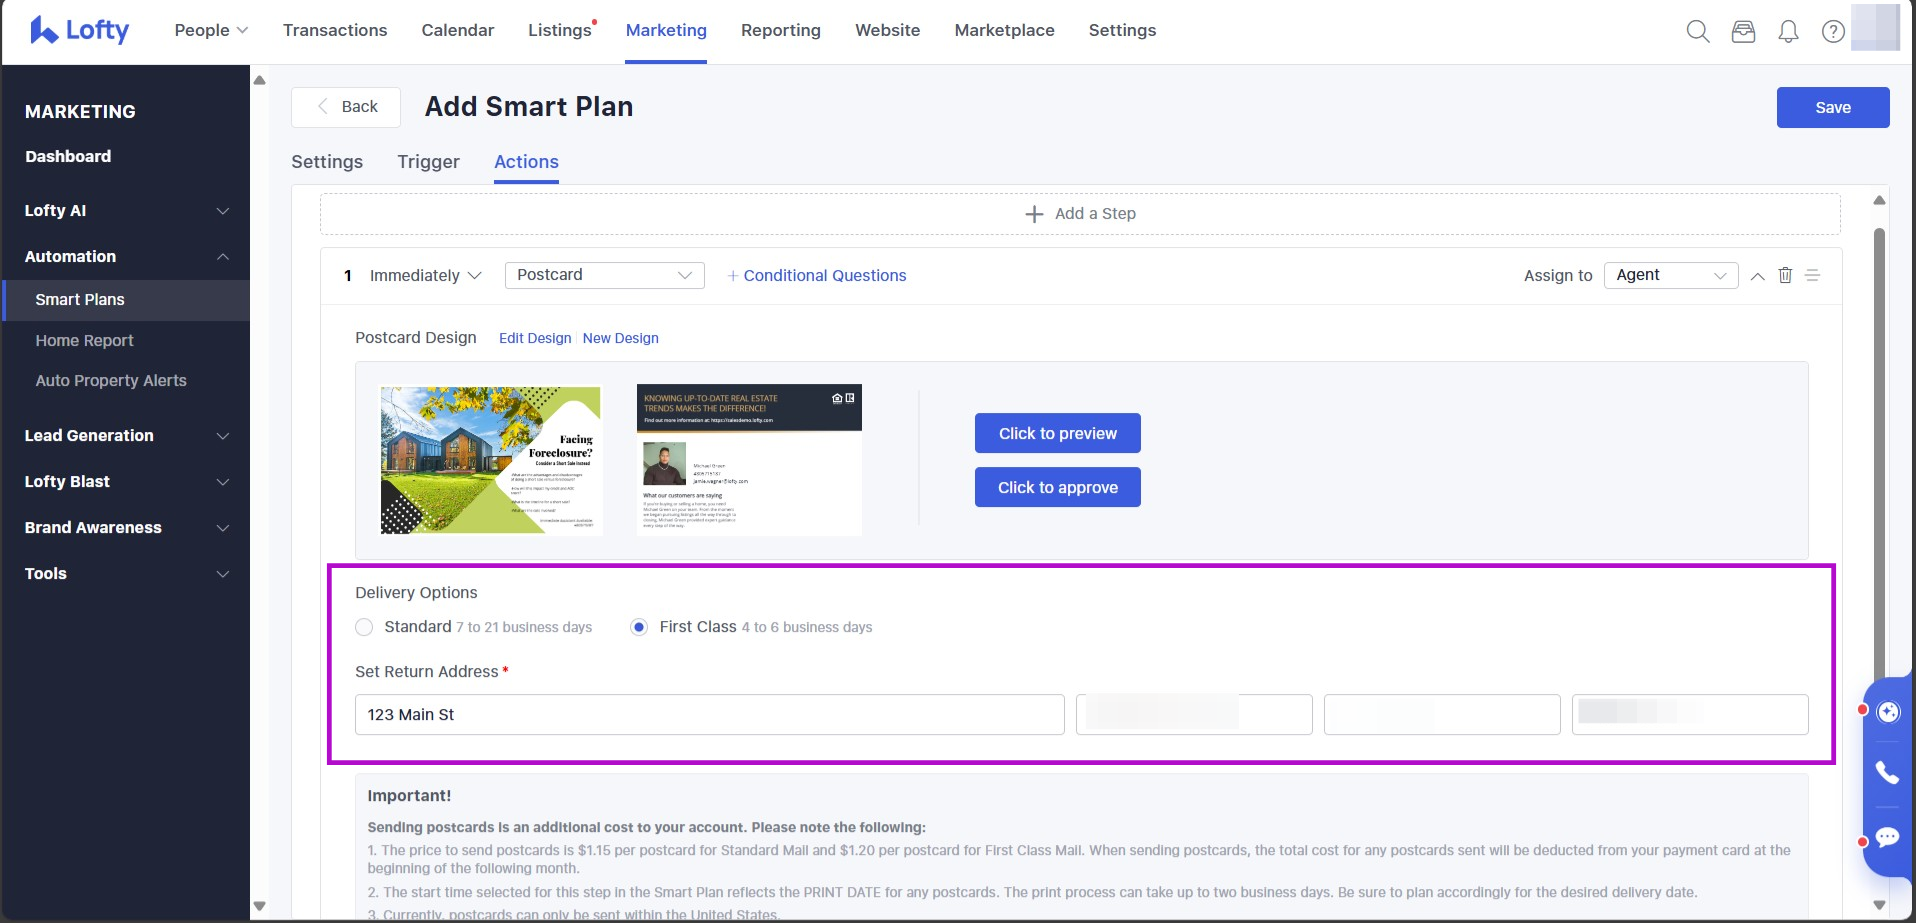The image size is (1916, 923).
Task: Open the notifications bell
Action: point(1788,31)
